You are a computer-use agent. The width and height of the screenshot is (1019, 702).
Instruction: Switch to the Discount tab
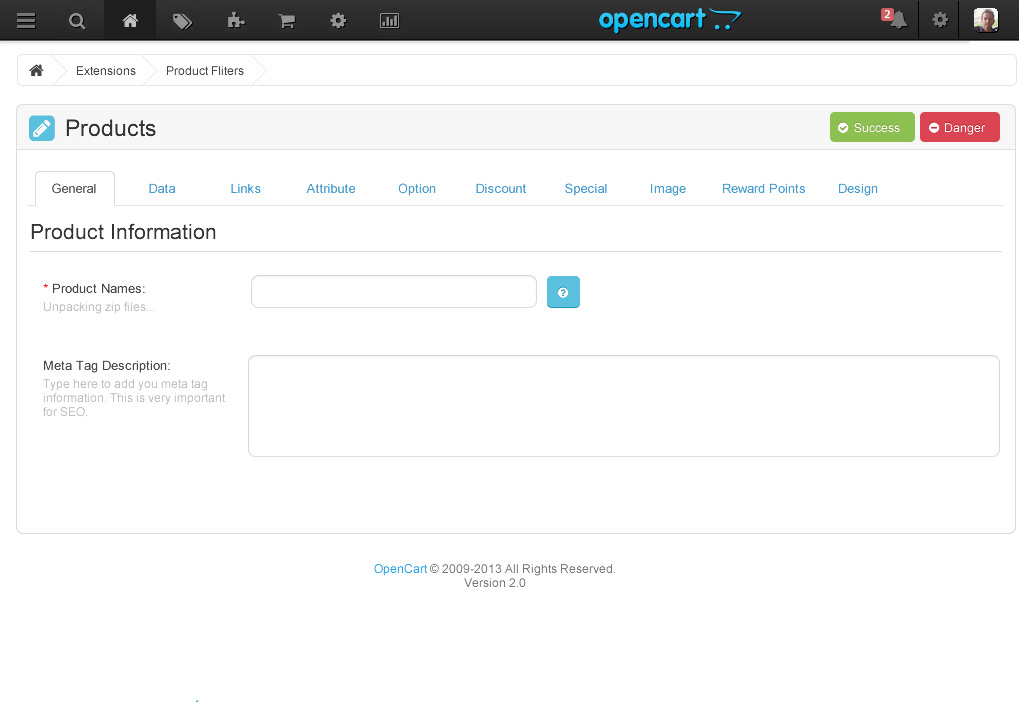pos(500,188)
